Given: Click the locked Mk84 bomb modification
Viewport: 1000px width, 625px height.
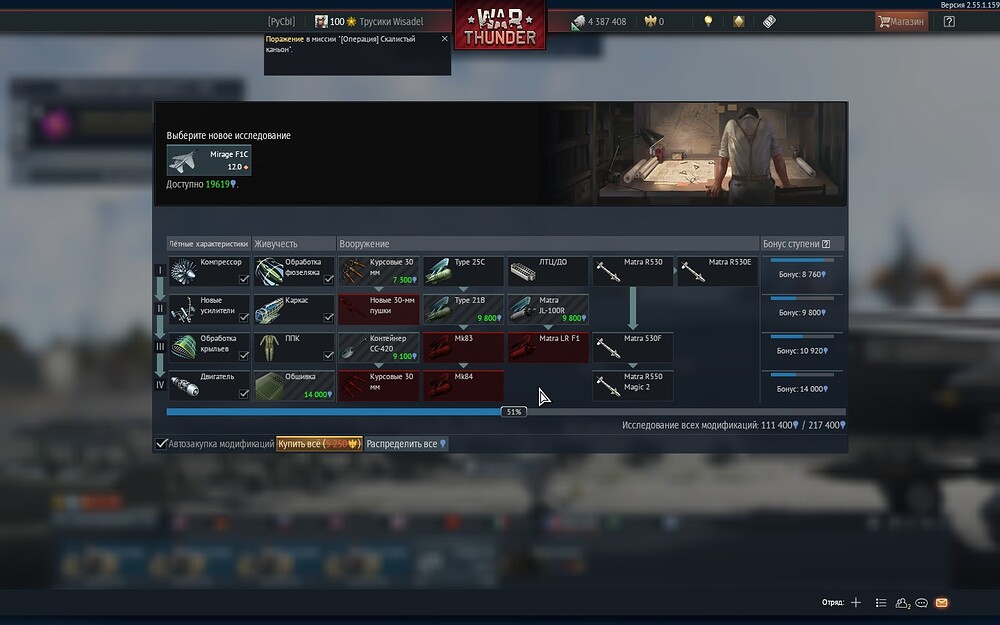Looking at the screenshot, I should pos(463,386).
